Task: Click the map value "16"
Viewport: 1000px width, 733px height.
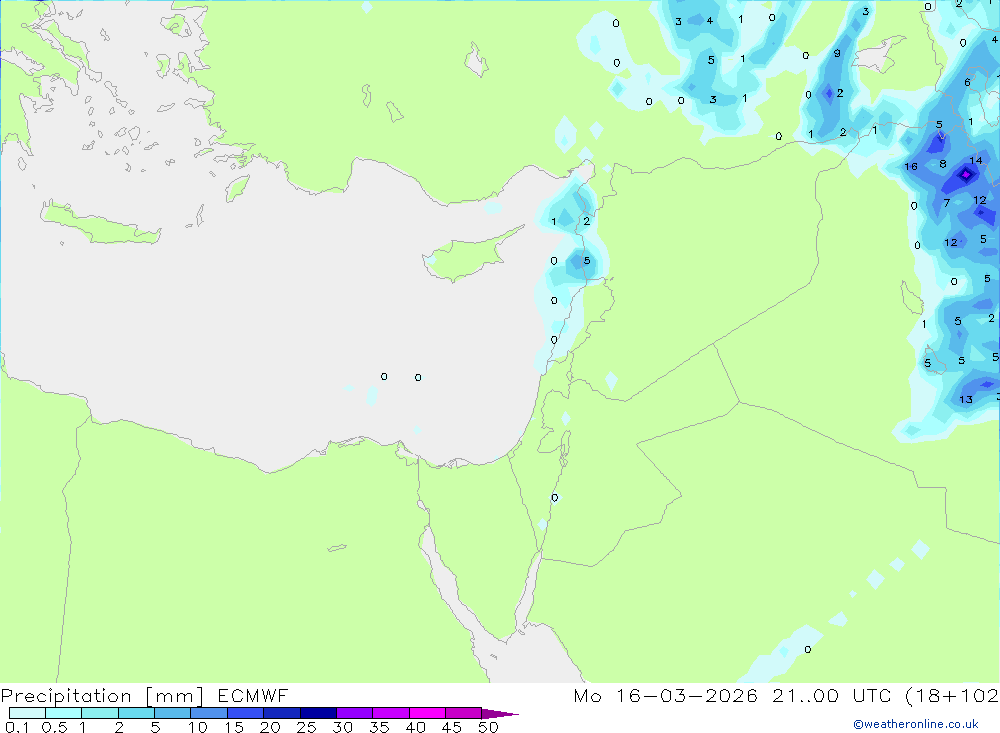Action: [x=911, y=167]
